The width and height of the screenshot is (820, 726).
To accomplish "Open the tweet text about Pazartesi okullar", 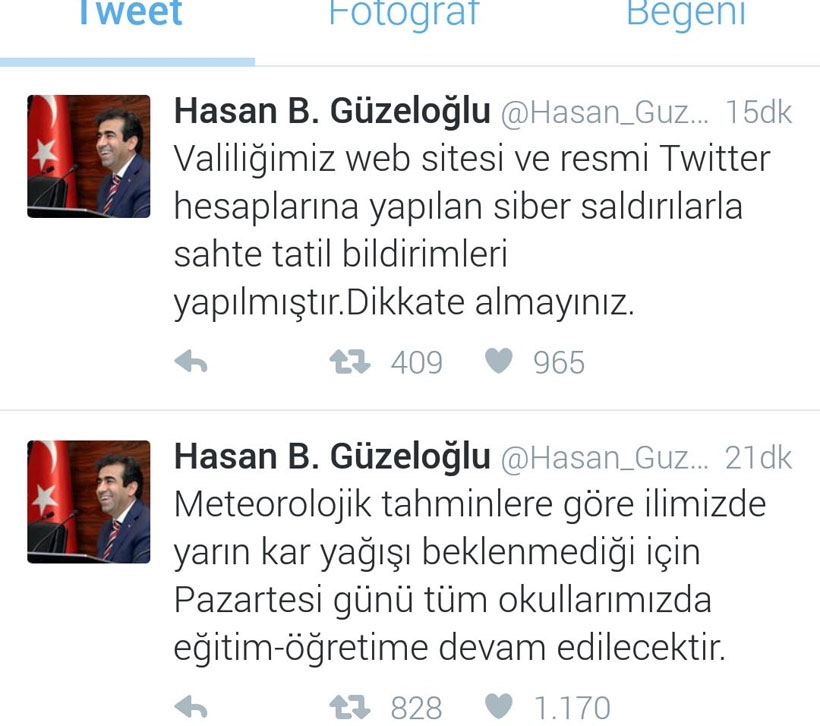I will pyautogui.click(x=470, y=576).
